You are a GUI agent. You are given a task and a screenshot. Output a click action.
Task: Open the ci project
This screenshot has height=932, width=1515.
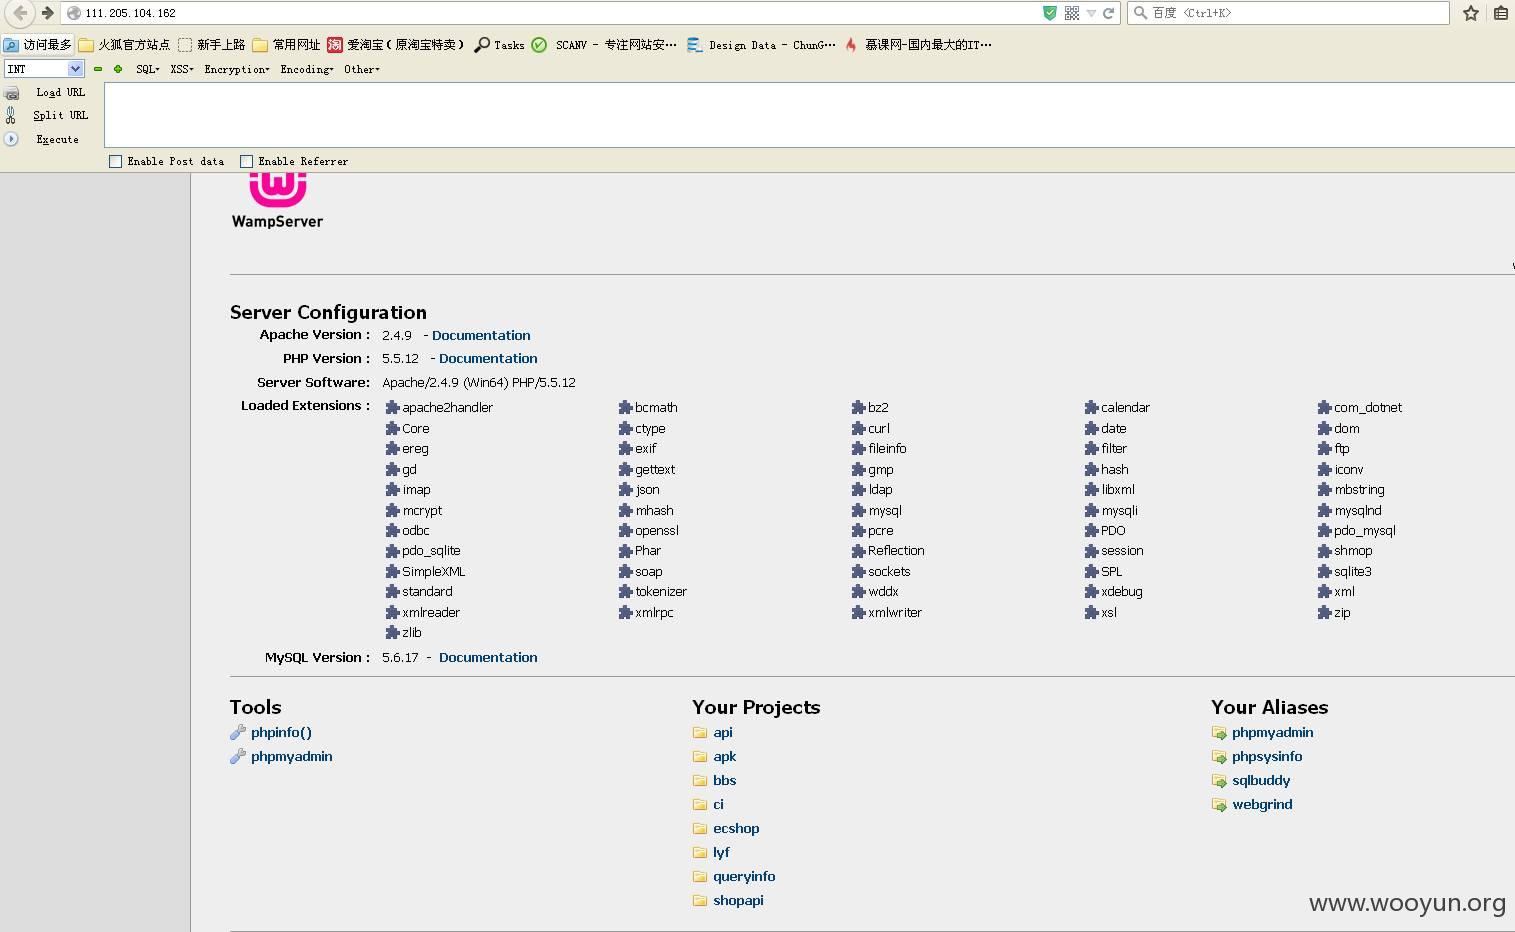point(718,805)
